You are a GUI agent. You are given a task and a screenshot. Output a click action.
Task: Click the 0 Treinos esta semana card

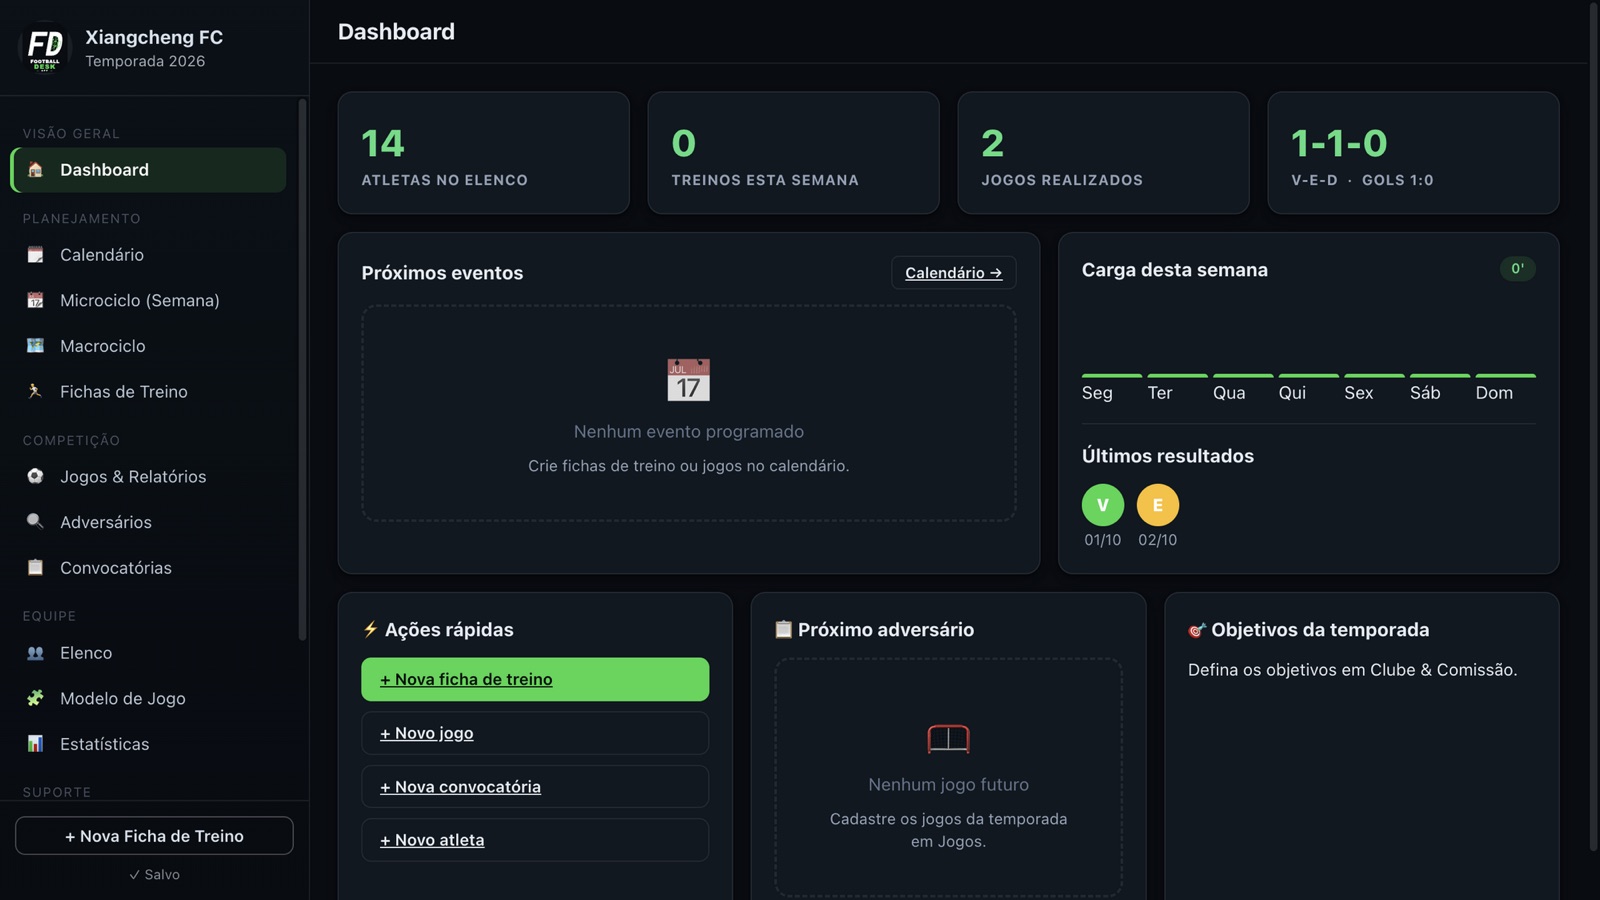793,153
